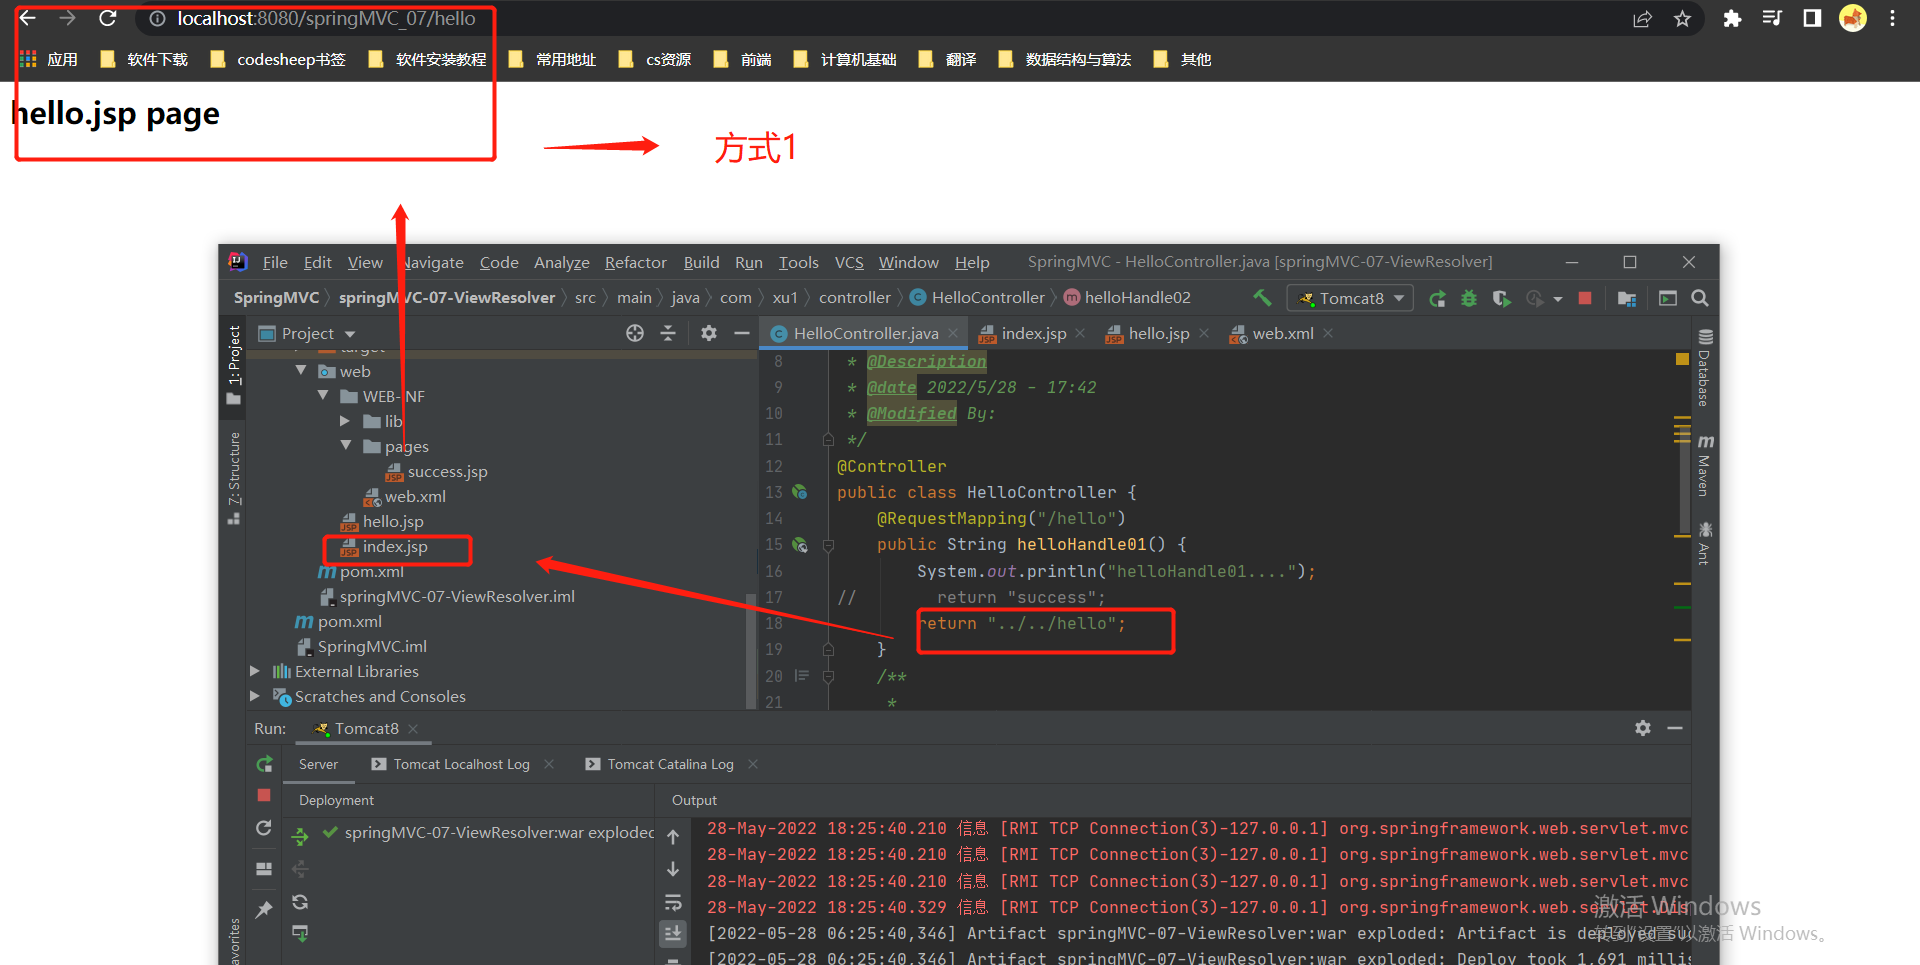Click the Build project hammer icon
The height and width of the screenshot is (965, 1920).
pyautogui.click(x=1263, y=297)
